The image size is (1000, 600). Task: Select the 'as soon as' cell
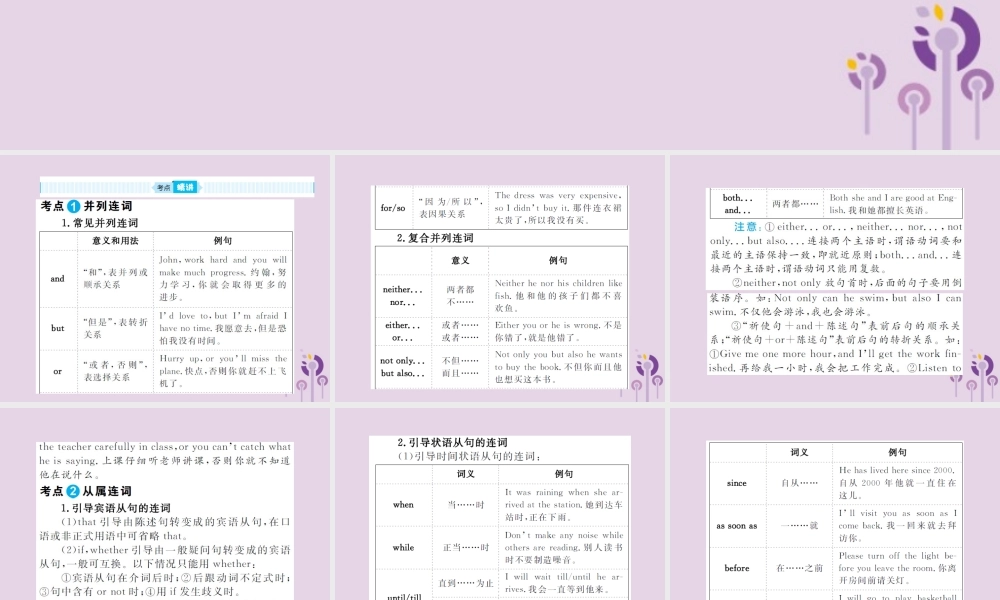(x=737, y=525)
